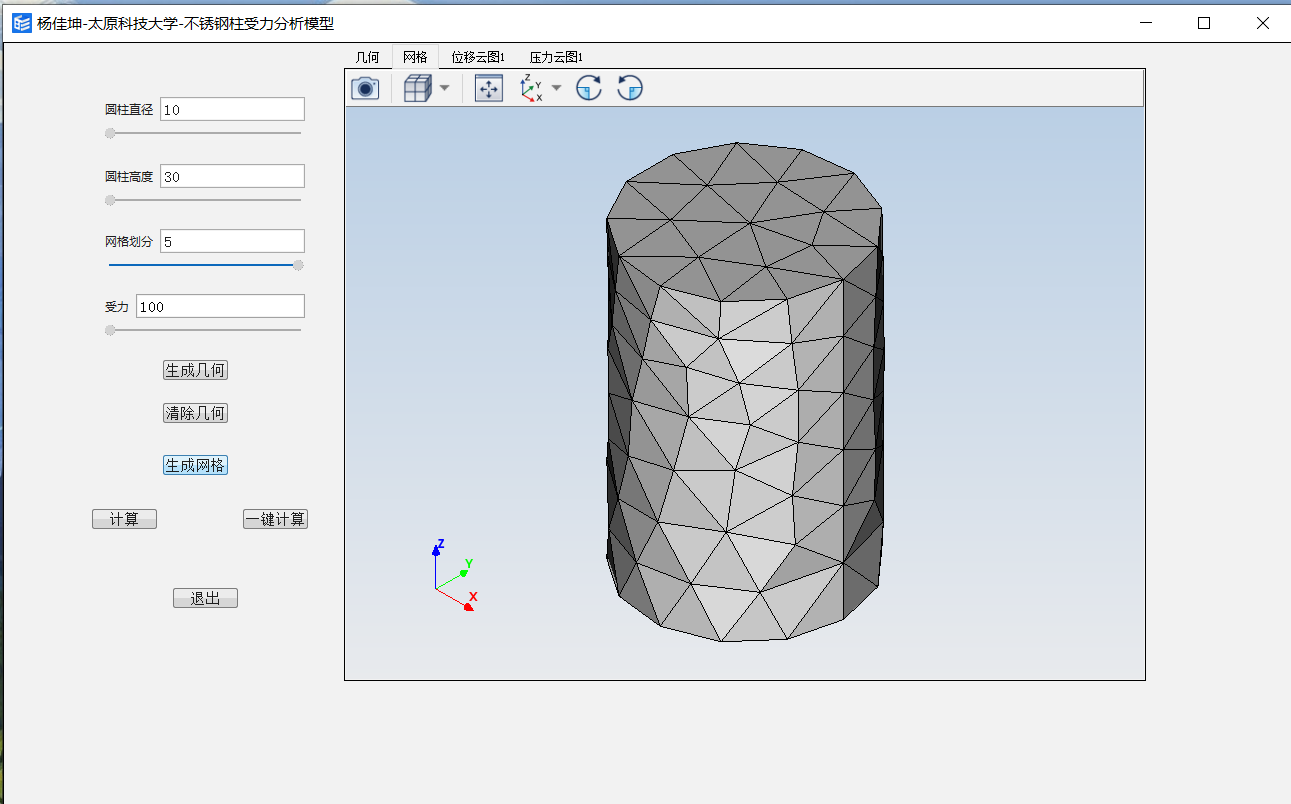Click the cylinder mesh in the viewport
The height and width of the screenshot is (804, 1291).
pos(745,391)
